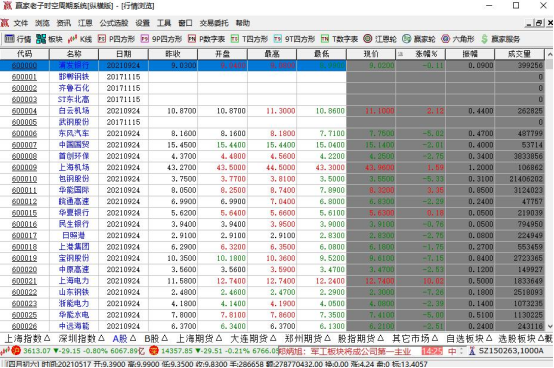Sort by the 振幅 column header
This screenshot has width=554, height=368.
coord(470,54)
